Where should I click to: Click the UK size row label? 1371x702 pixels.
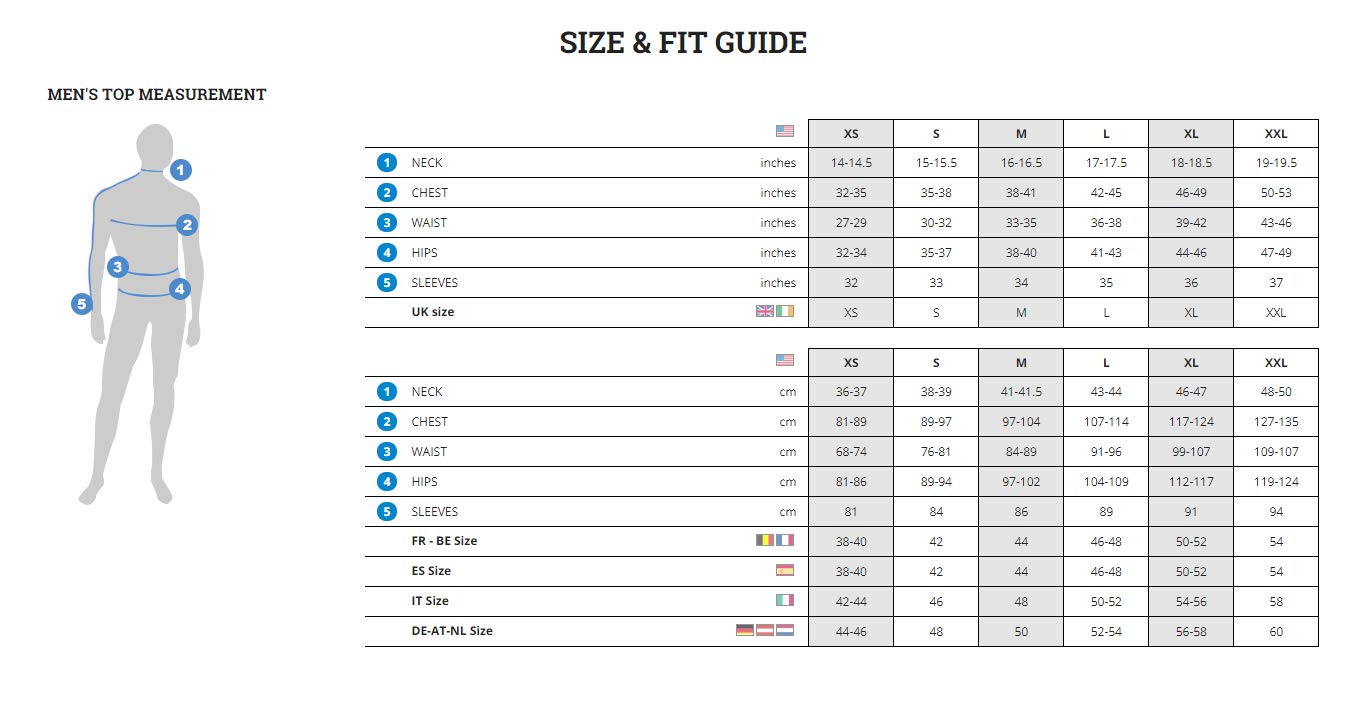[433, 312]
